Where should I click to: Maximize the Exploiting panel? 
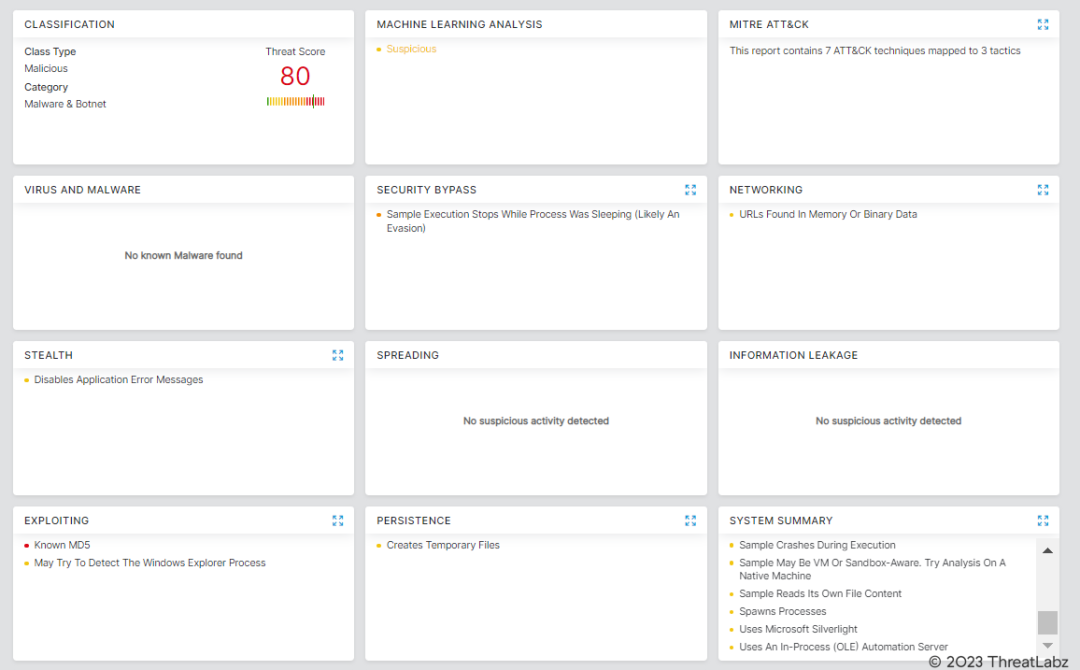click(x=338, y=520)
